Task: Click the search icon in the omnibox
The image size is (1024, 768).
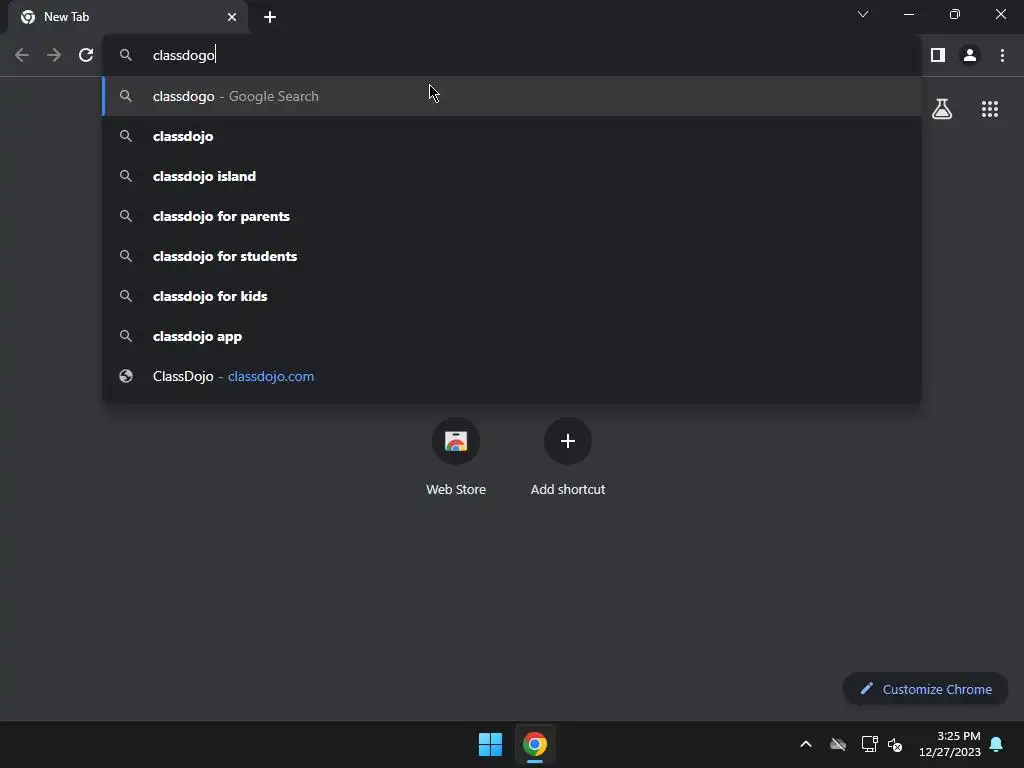Action: coord(125,55)
